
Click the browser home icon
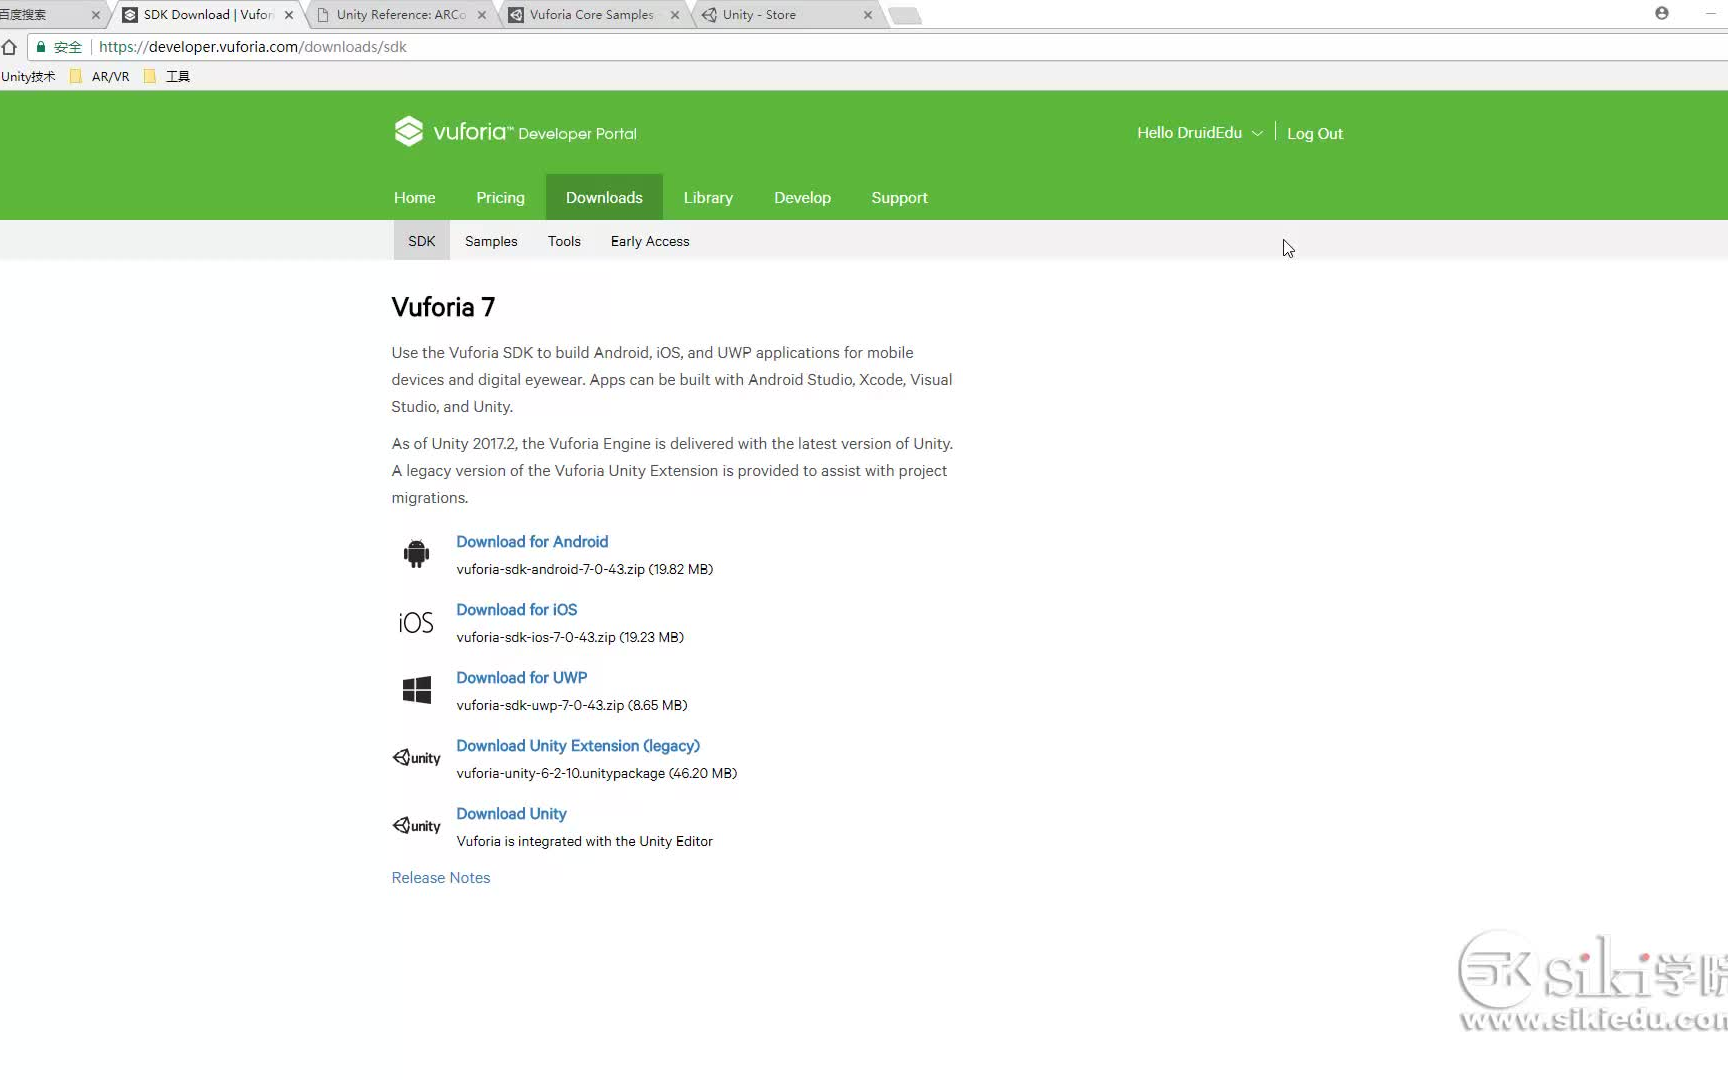9,47
